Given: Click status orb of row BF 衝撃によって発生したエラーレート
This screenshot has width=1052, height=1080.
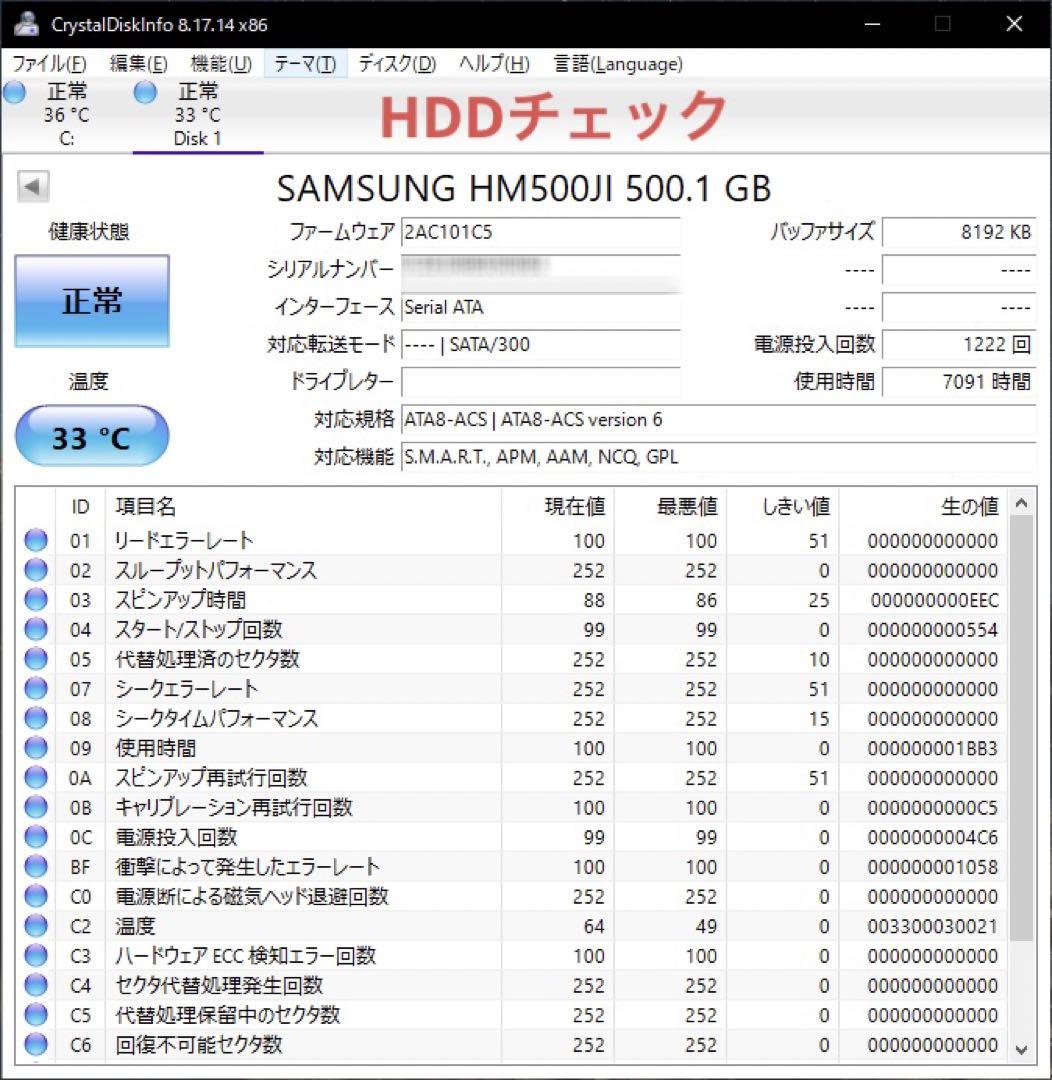Looking at the screenshot, I should pos(36,866).
